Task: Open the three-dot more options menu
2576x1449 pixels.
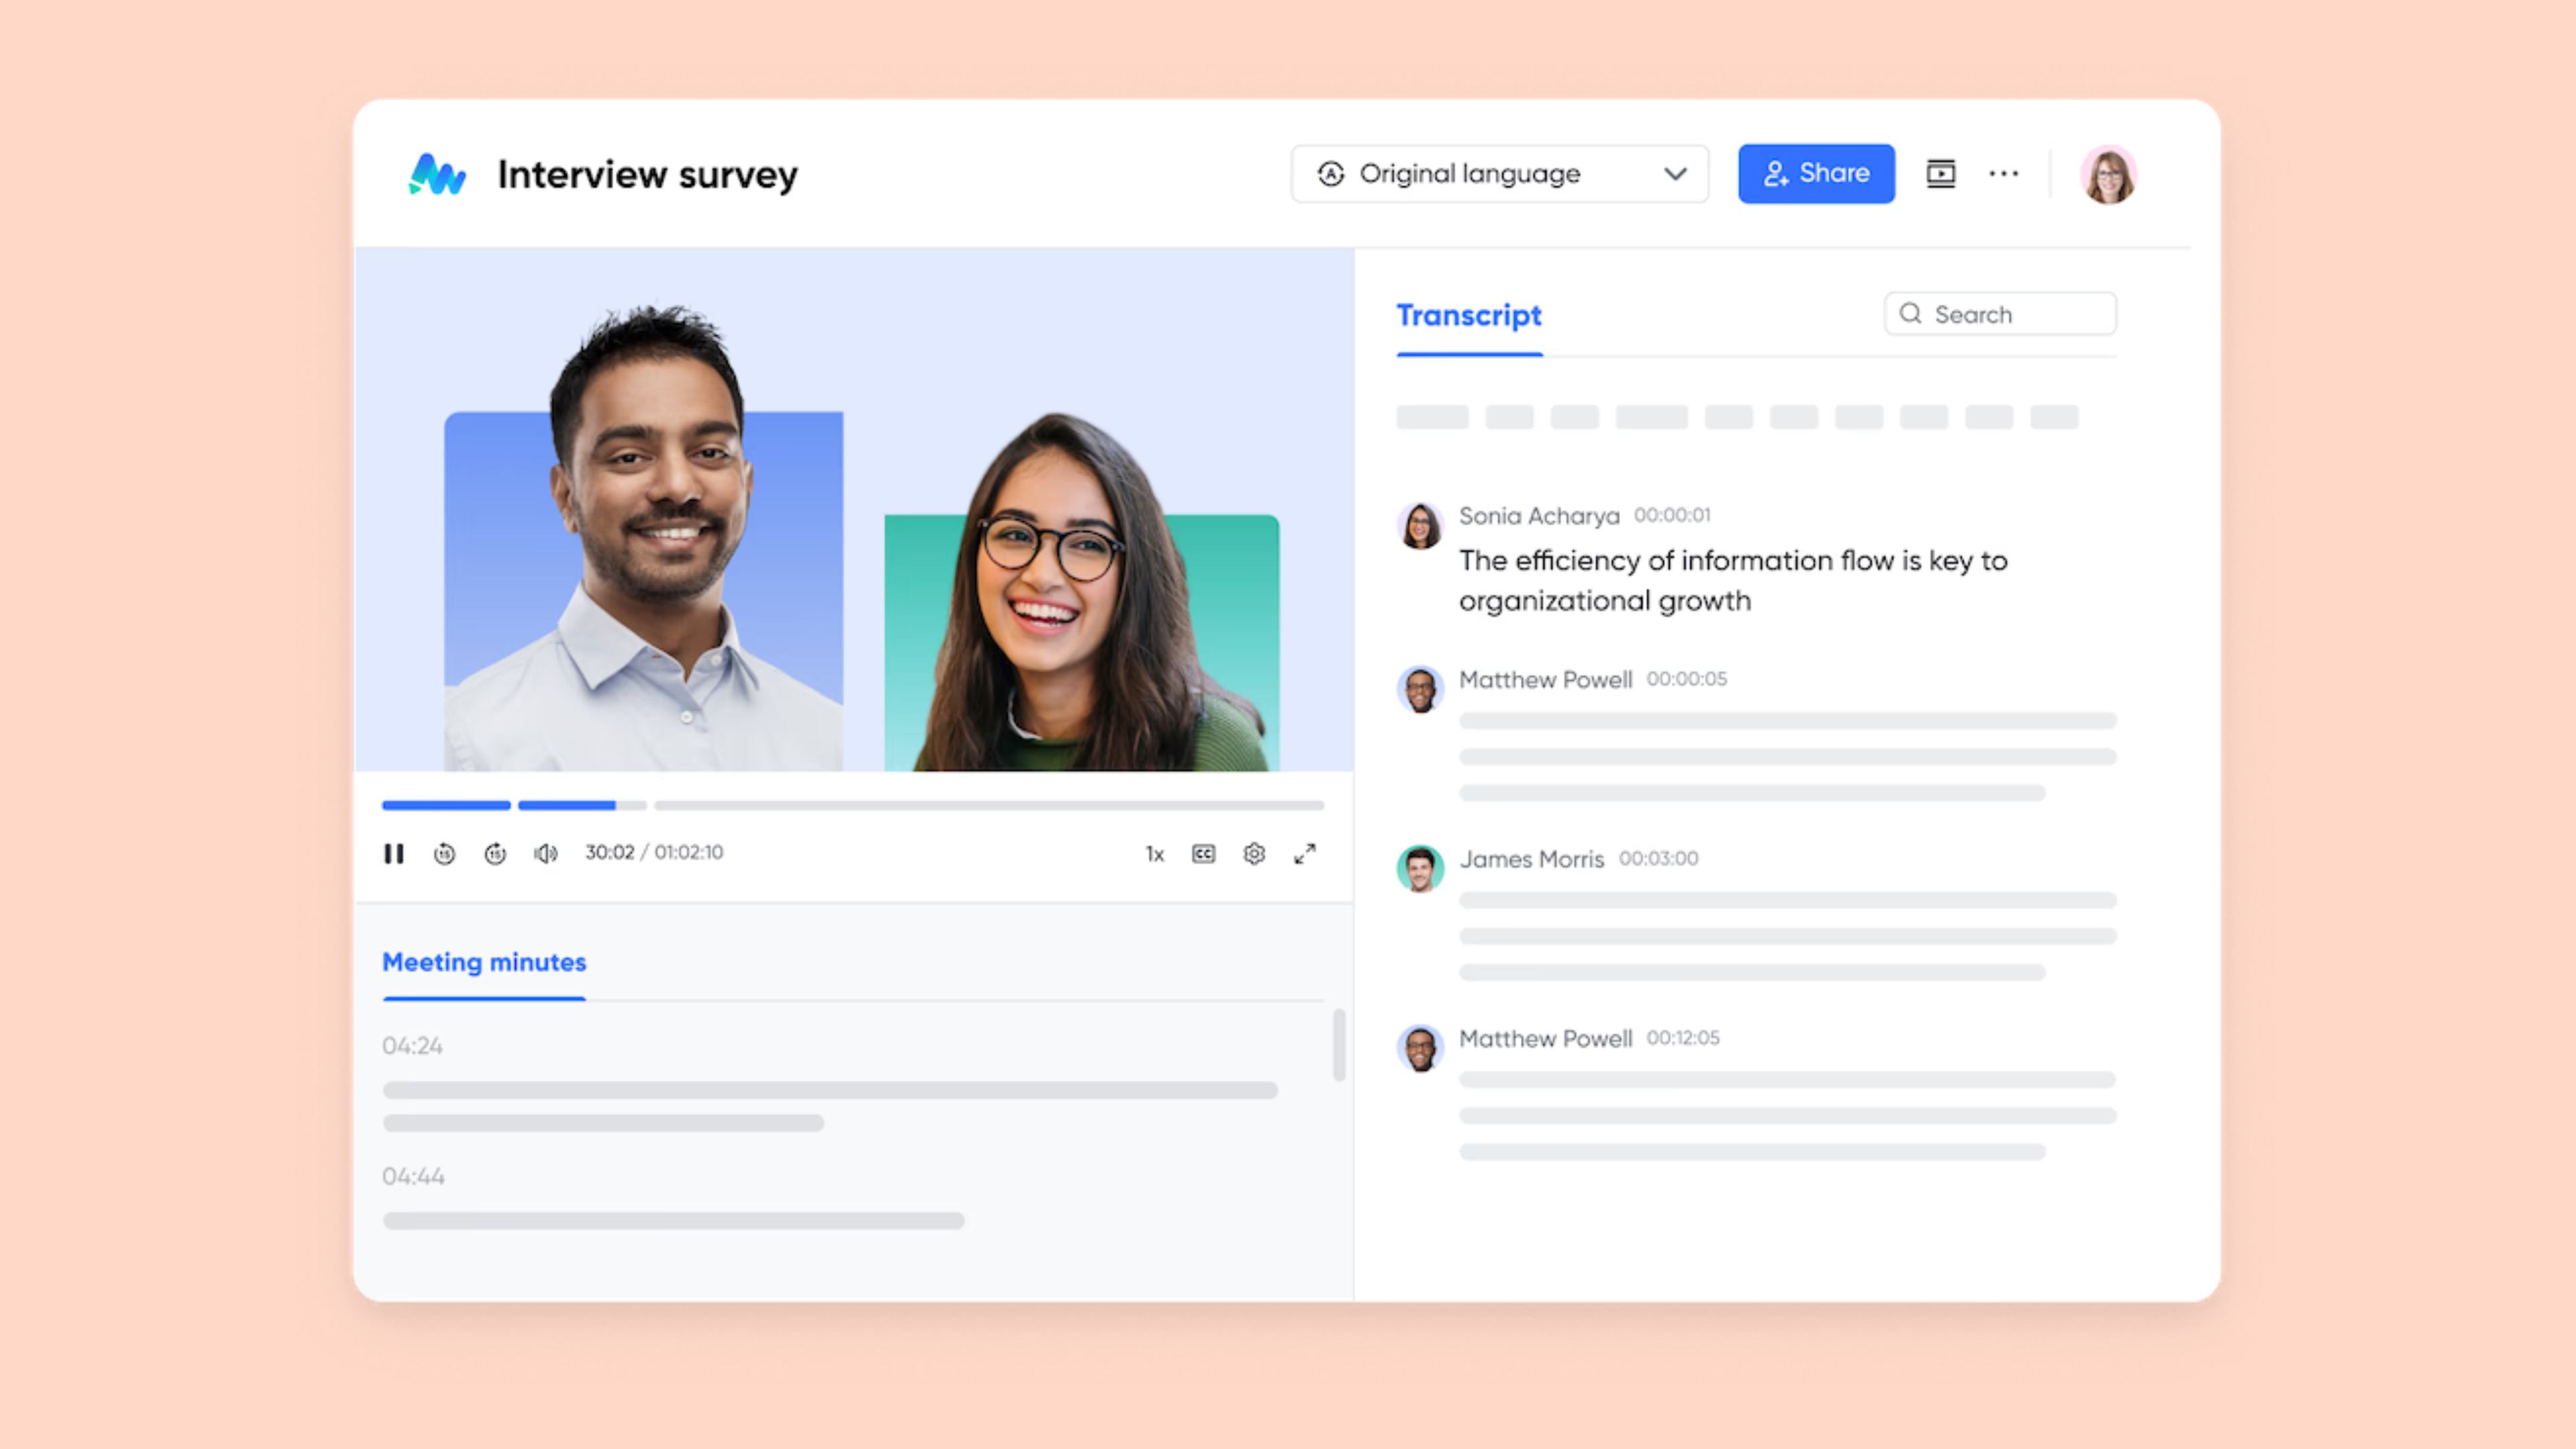Action: click(2003, 174)
